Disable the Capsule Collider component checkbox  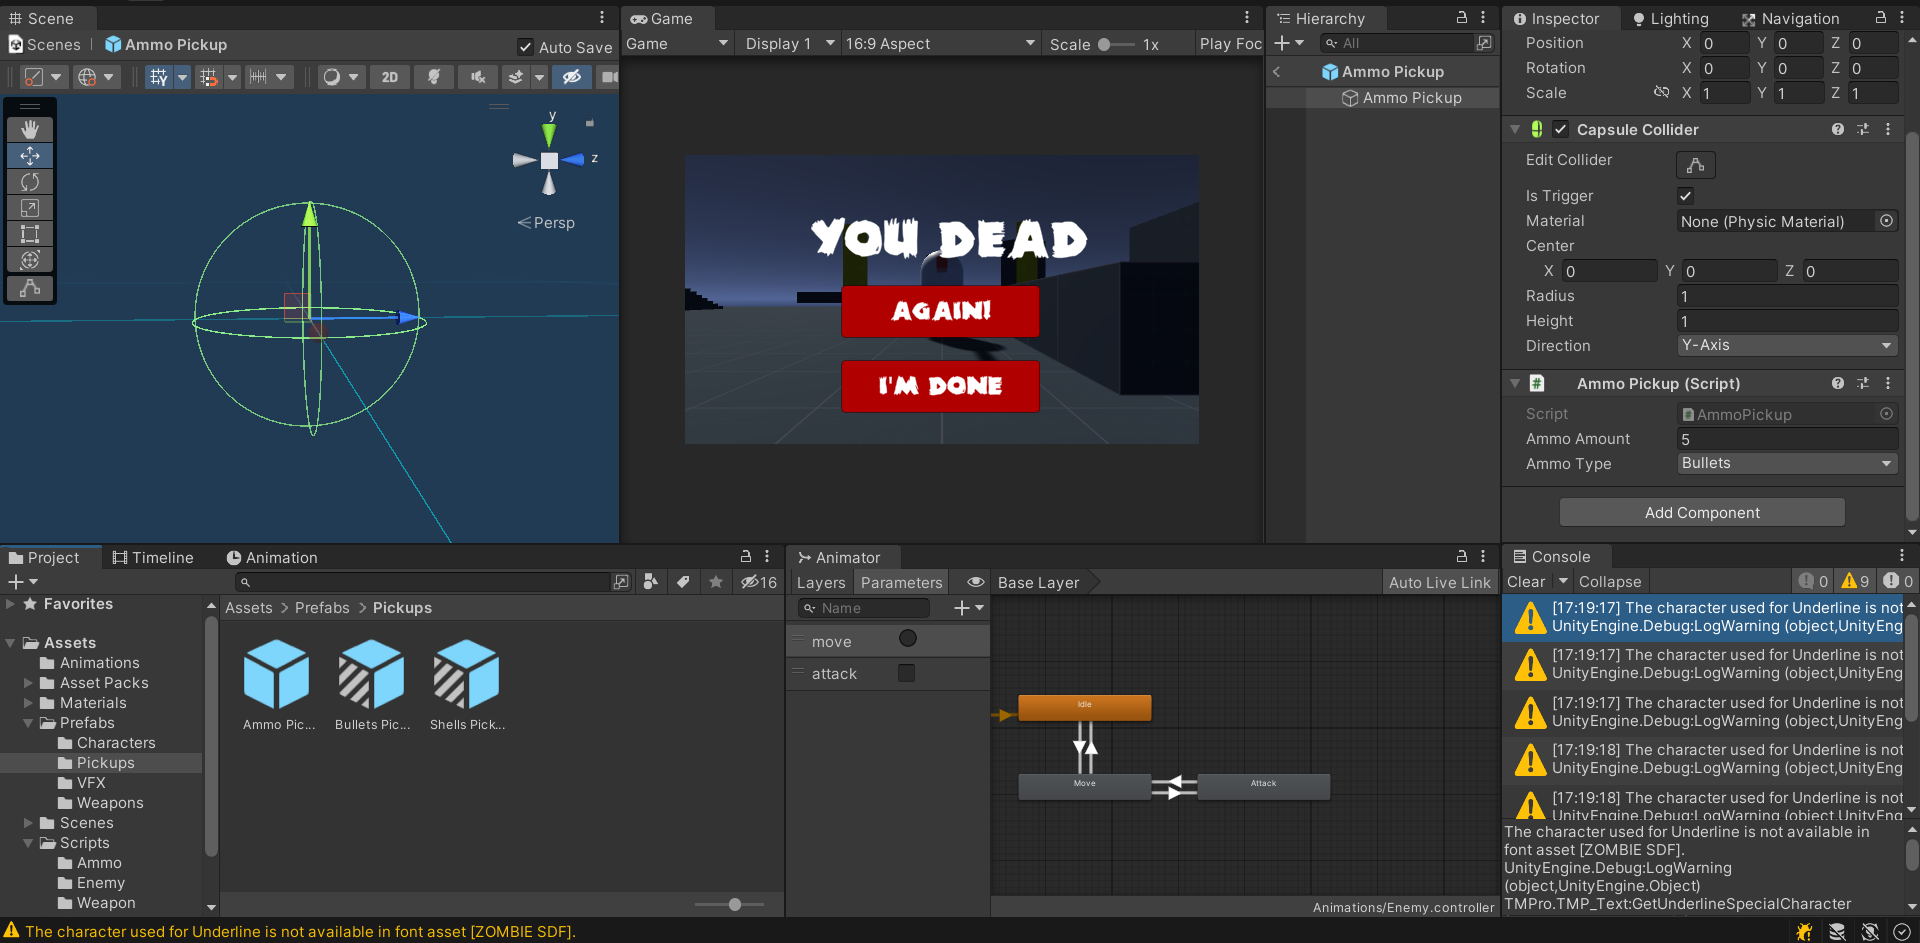1561,129
